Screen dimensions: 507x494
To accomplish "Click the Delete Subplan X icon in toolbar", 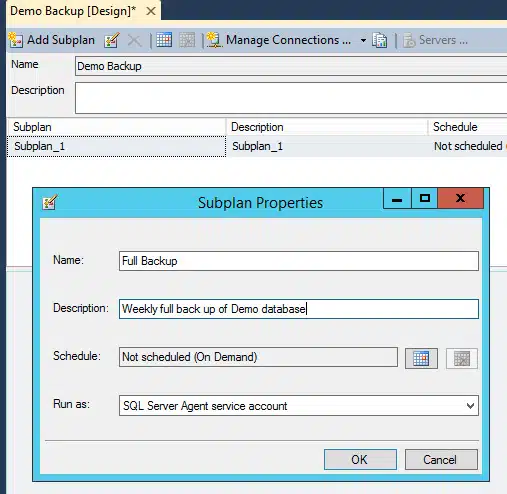I will [x=135, y=41].
